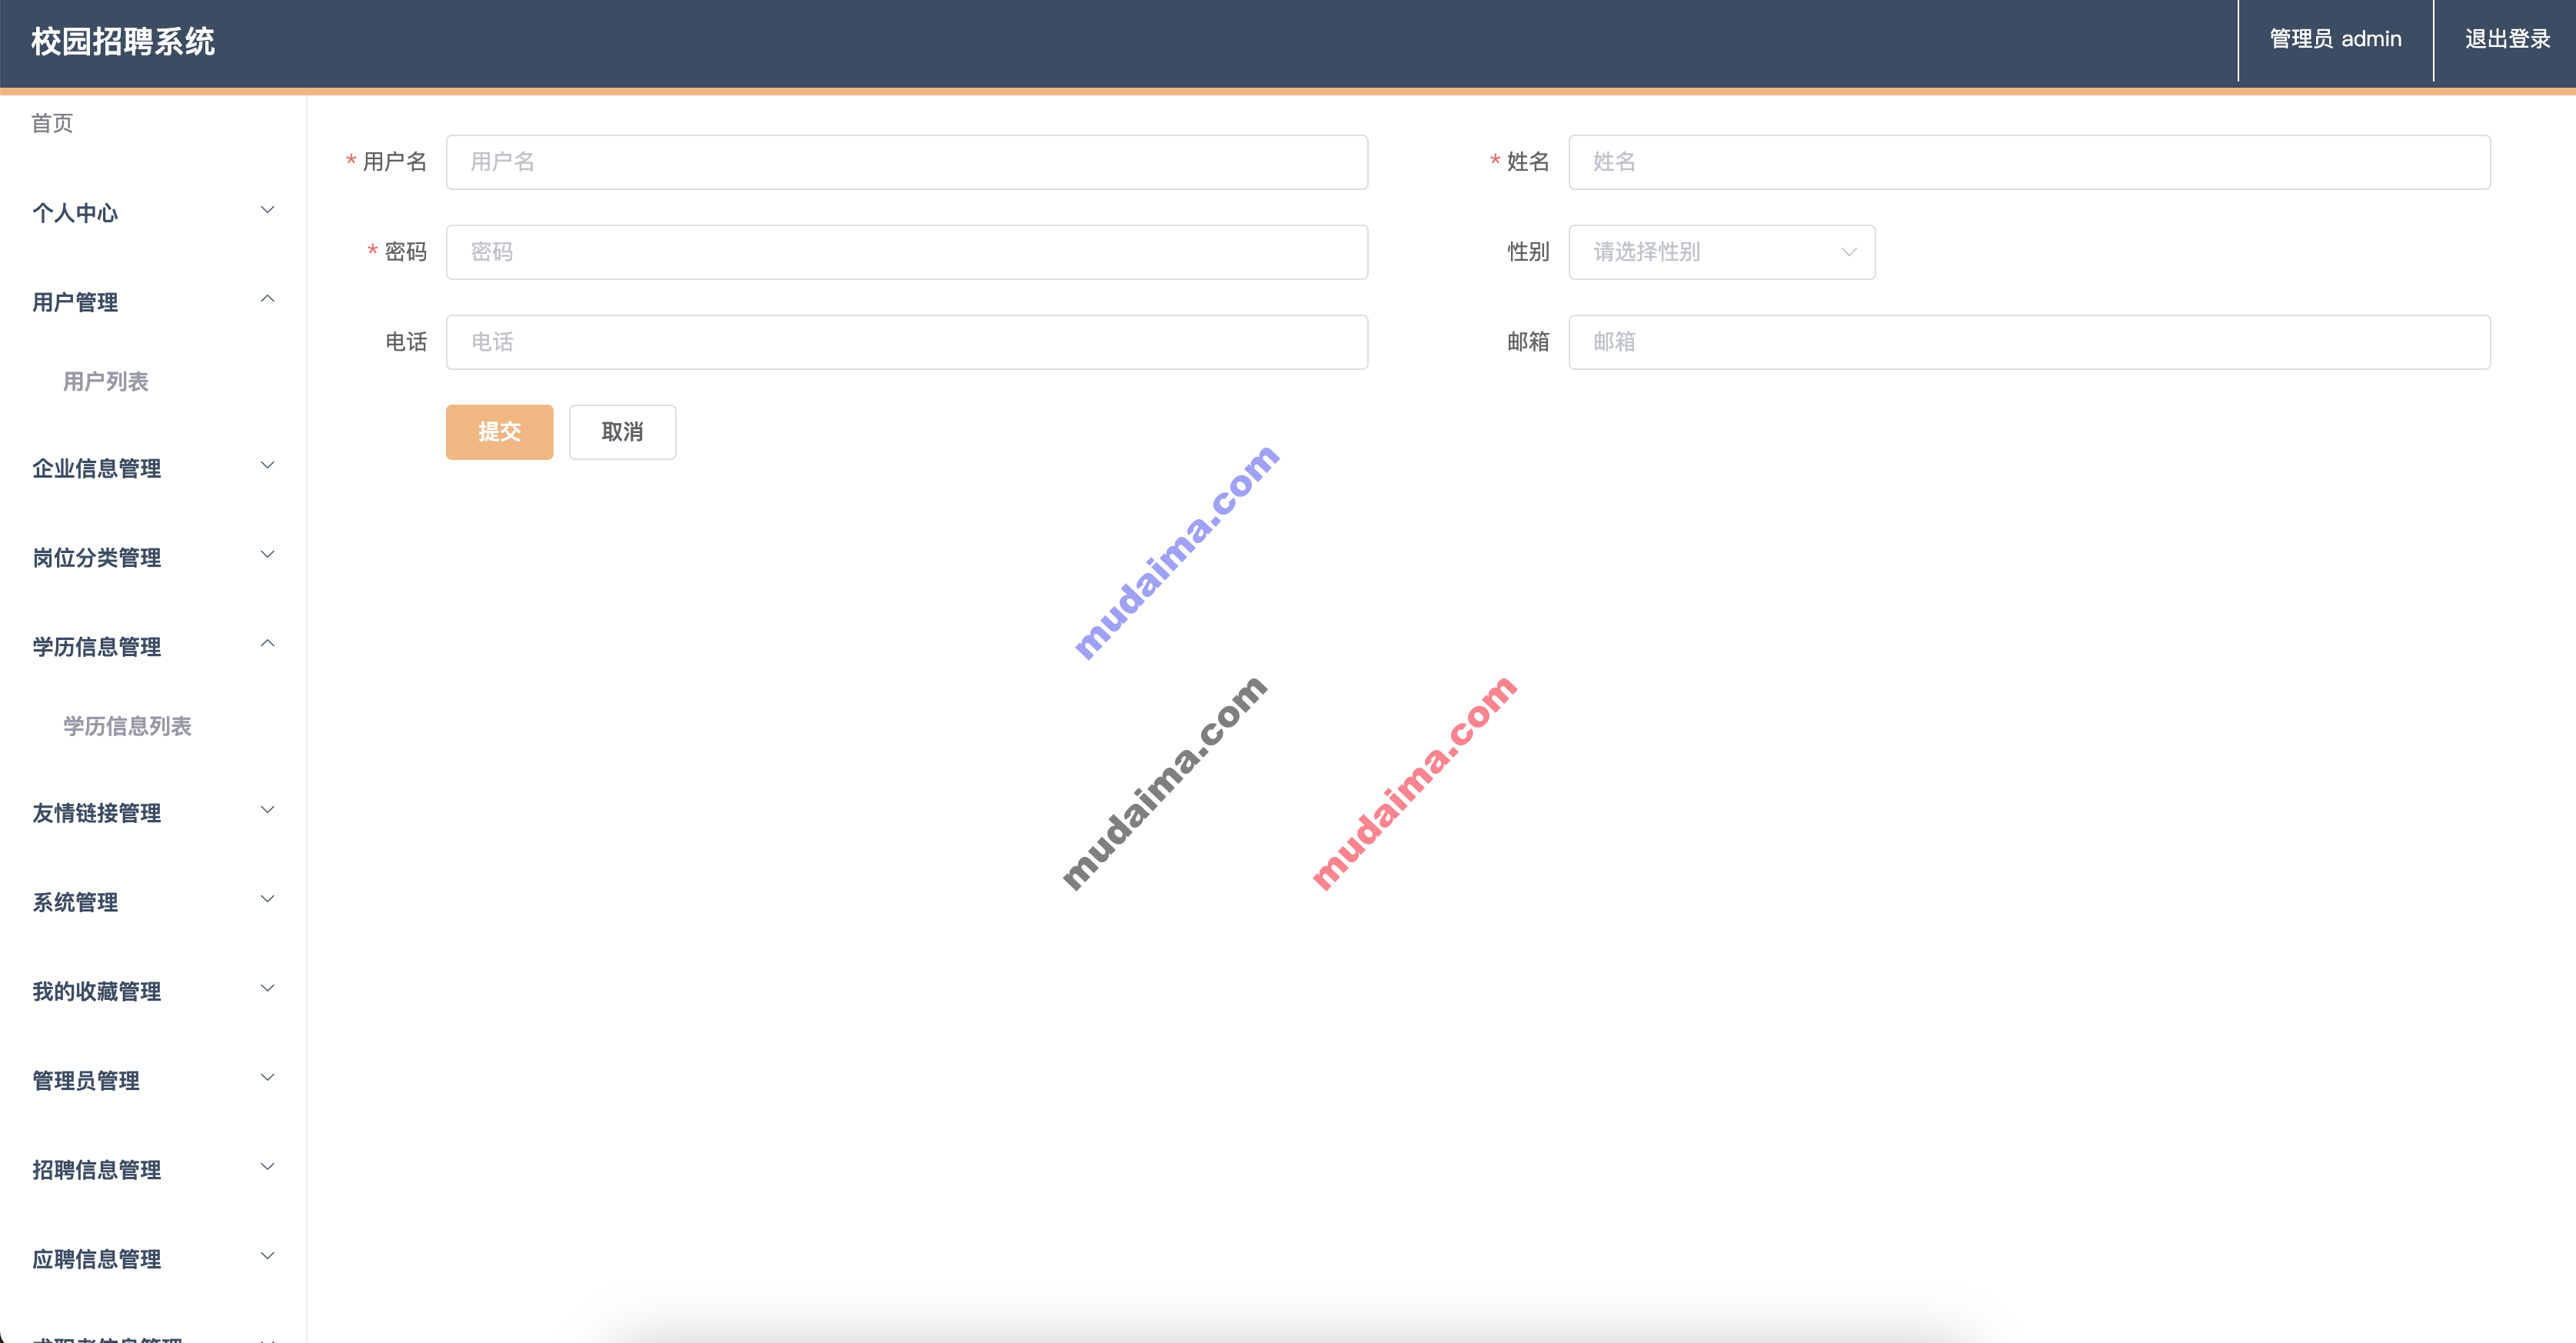
Task: Expand the 企业信息管理 chevron
Action: coord(267,465)
